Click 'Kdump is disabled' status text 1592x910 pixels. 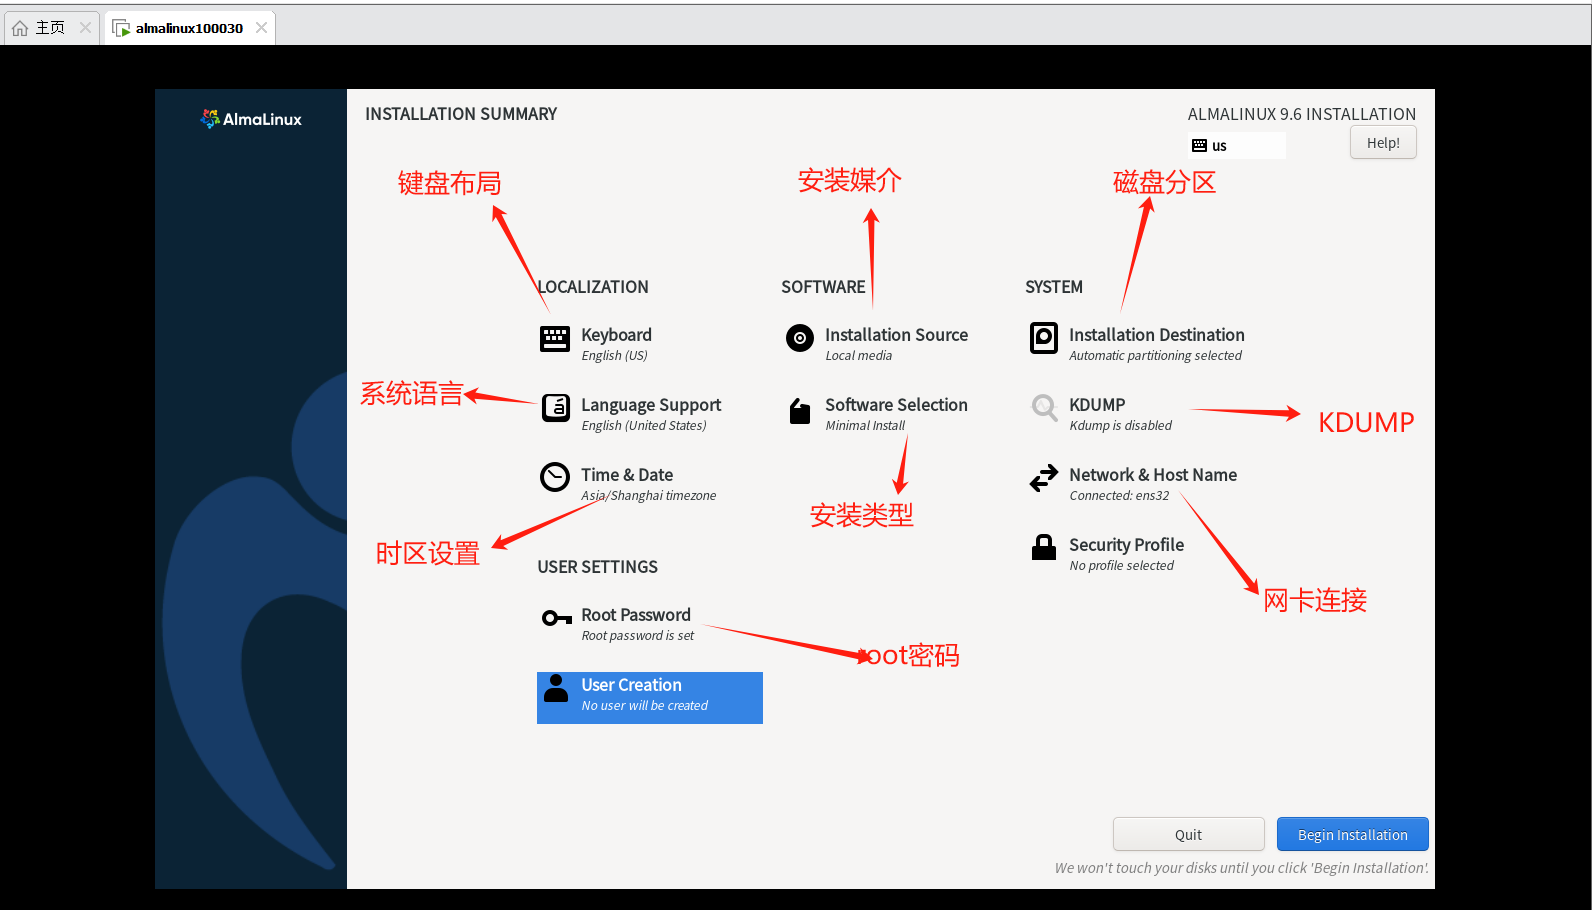pyautogui.click(x=1120, y=426)
